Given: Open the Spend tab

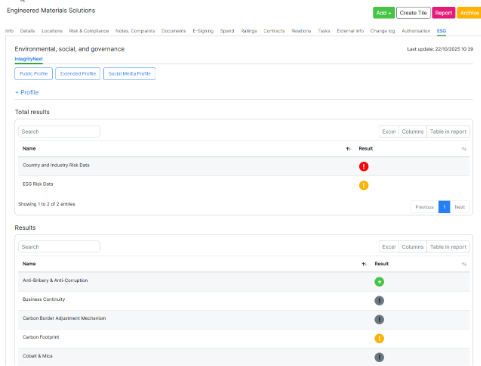Looking at the screenshot, I should [227, 31].
